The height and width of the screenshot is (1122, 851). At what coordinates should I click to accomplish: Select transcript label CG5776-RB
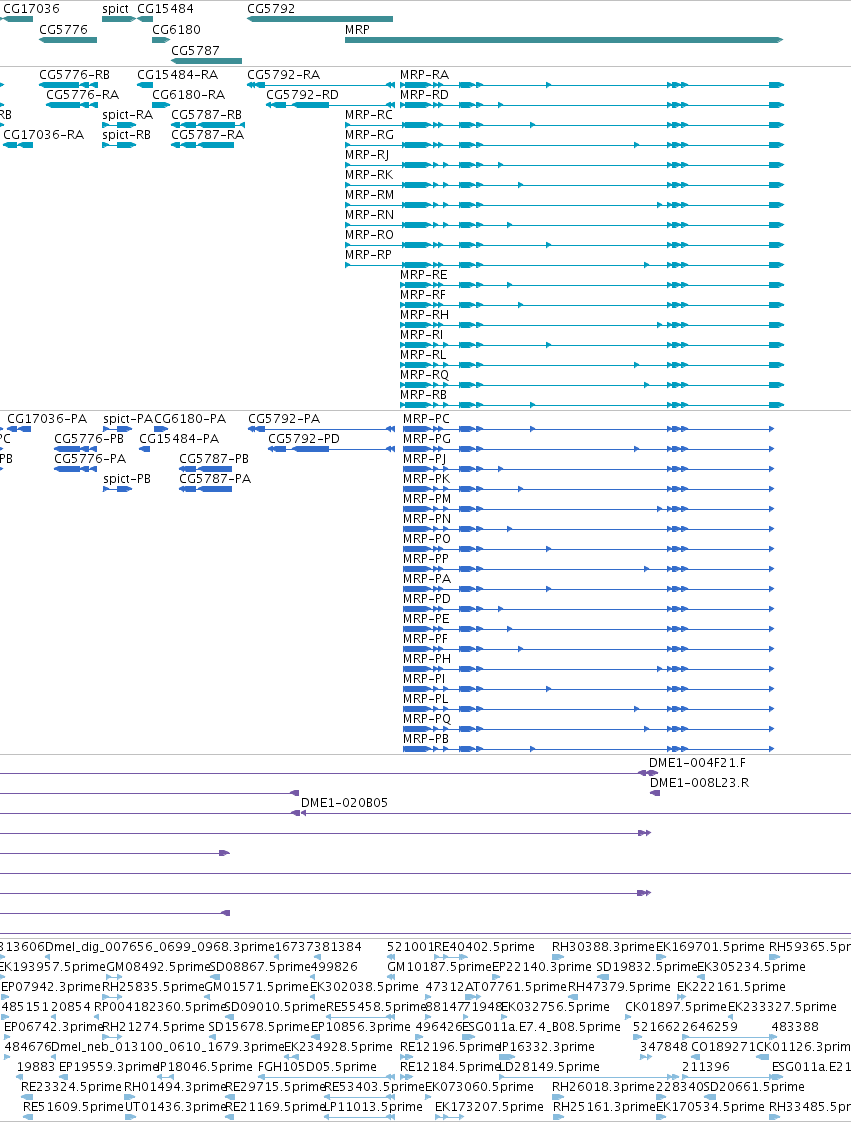tap(74, 74)
